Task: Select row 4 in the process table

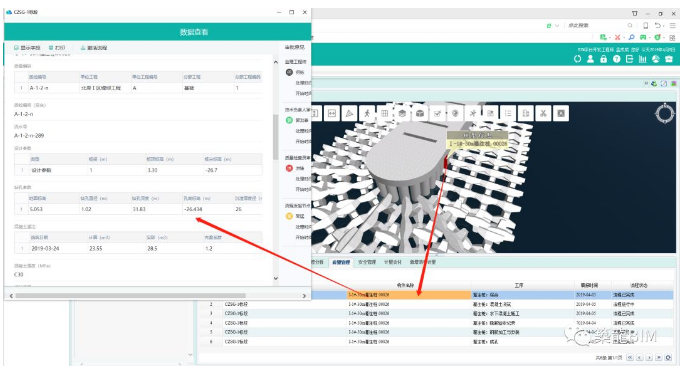Action: (x=436, y=323)
